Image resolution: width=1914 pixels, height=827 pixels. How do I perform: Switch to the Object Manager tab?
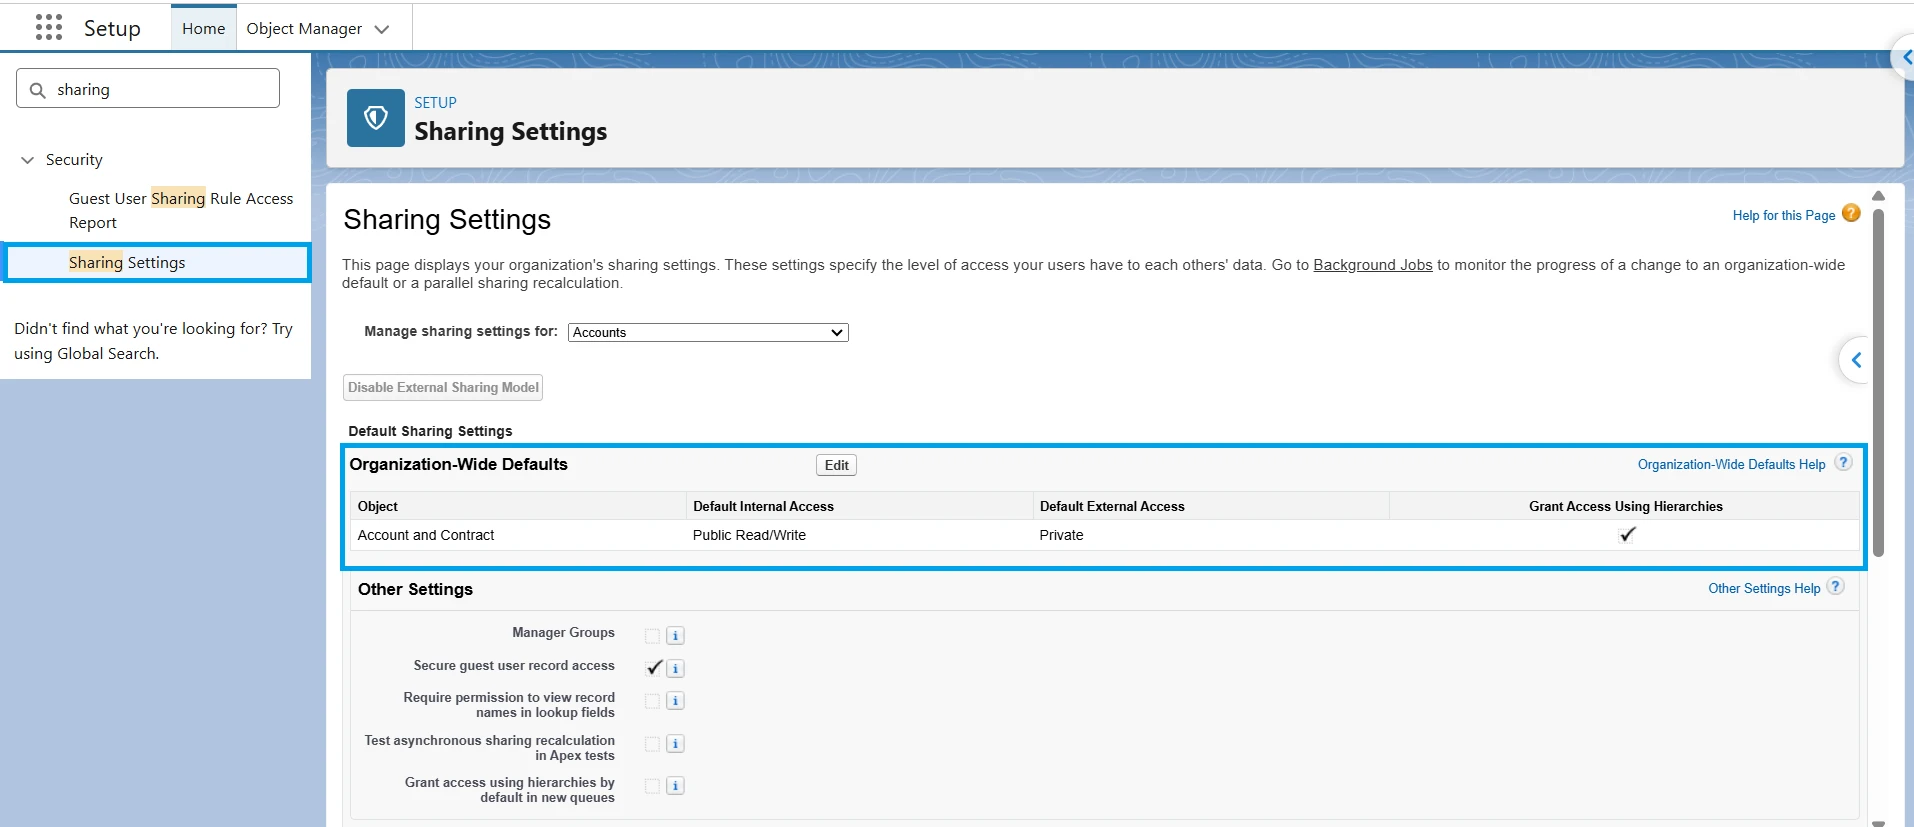pyautogui.click(x=304, y=29)
